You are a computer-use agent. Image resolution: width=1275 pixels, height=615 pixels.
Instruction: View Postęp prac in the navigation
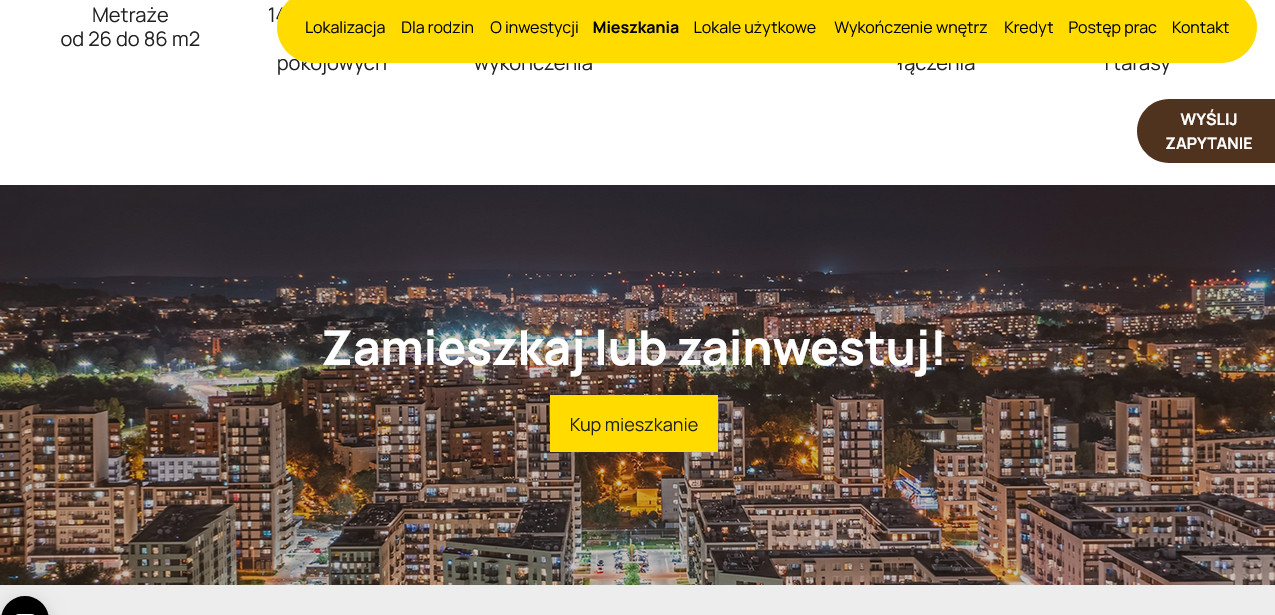1113,27
